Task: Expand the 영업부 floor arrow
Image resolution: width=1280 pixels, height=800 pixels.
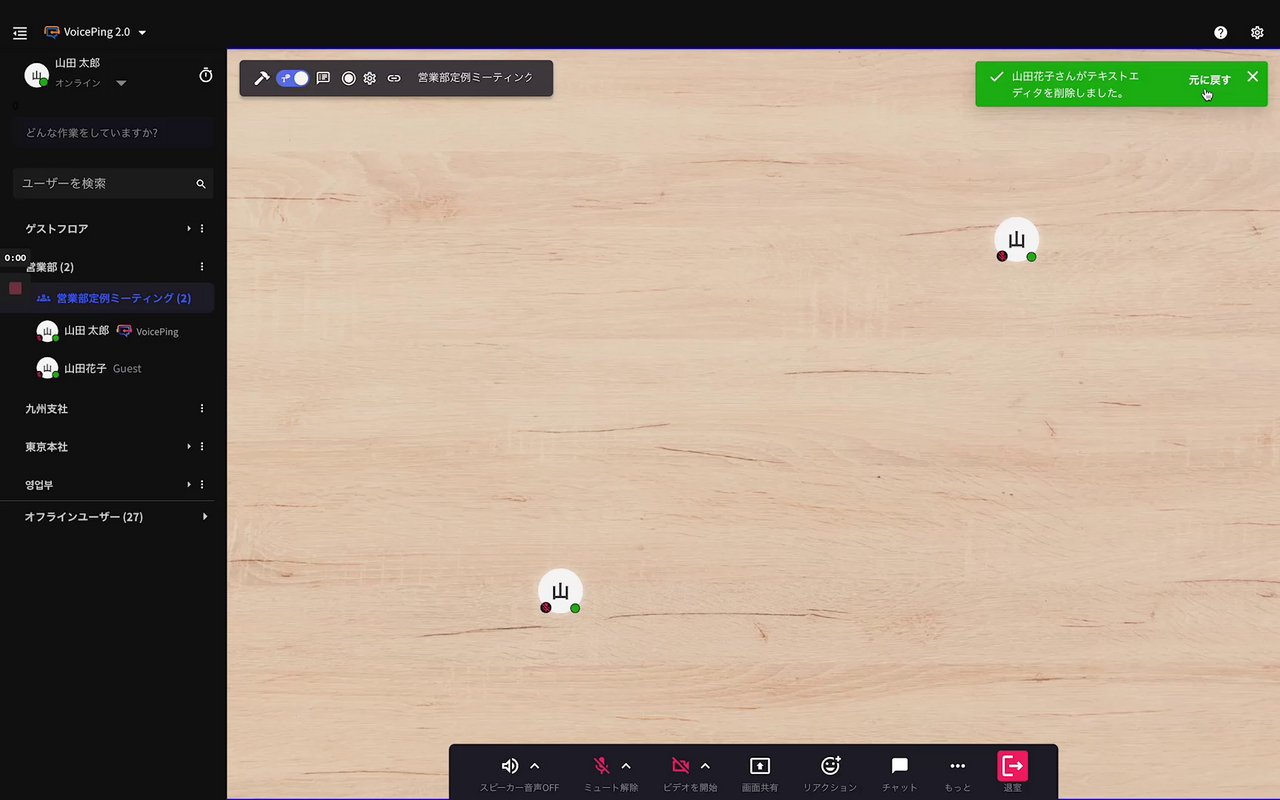Action: pyautogui.click(x=189, y=485)
